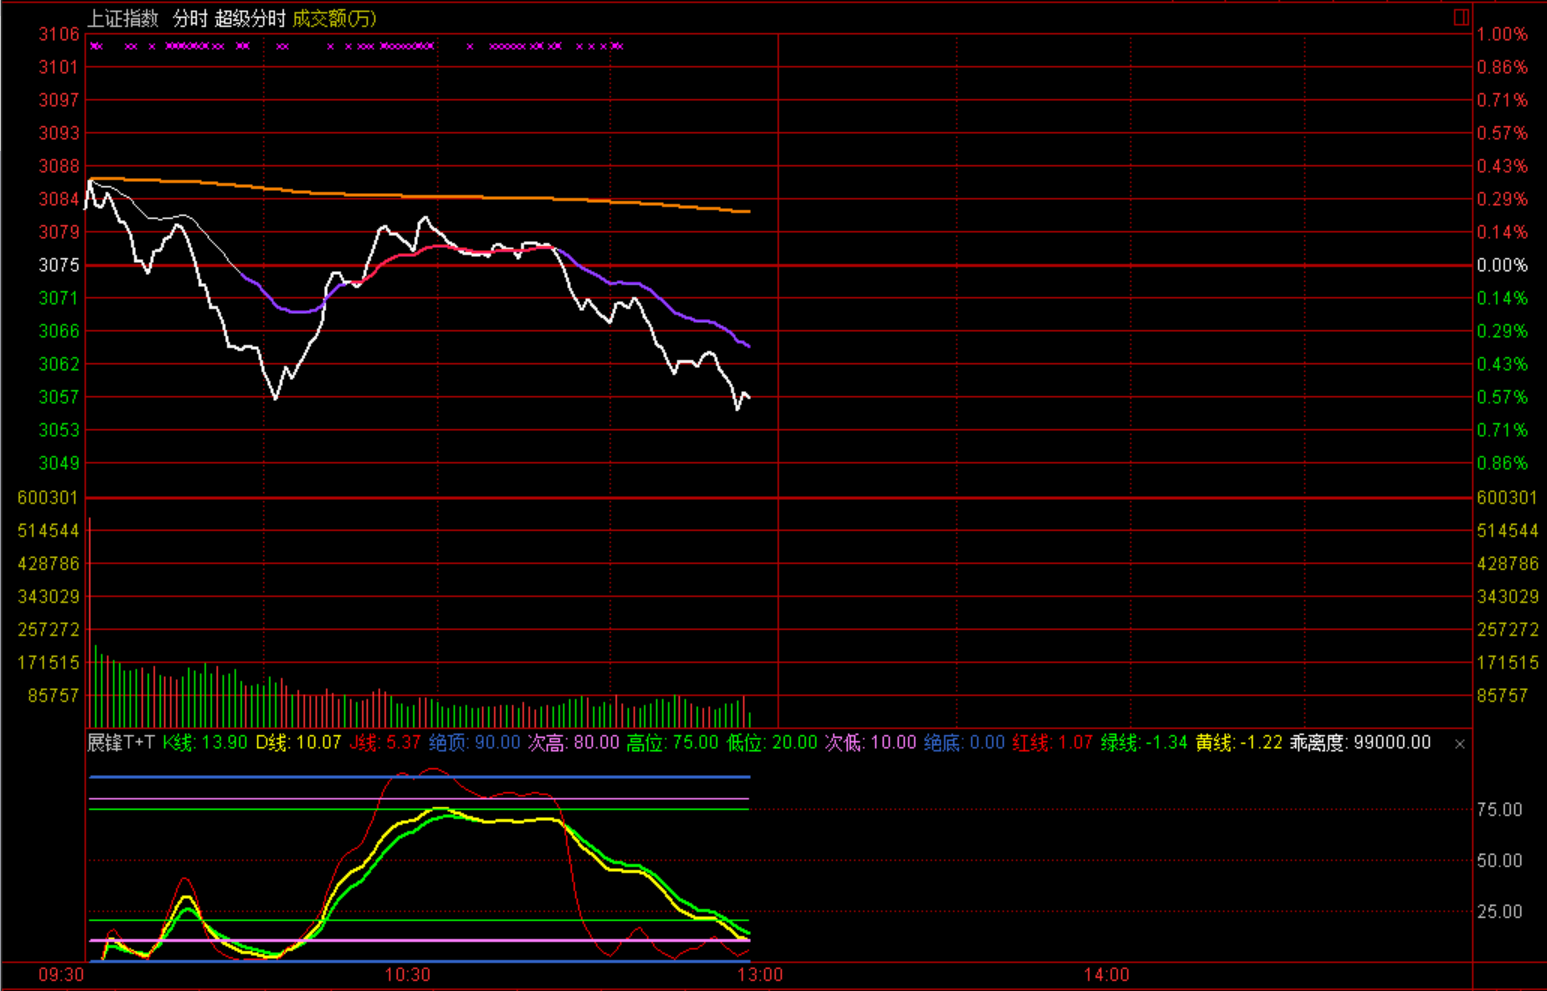Click the 25.00 indicator scale label
The image size is (1547, 991).
(x=1499, y=911)
